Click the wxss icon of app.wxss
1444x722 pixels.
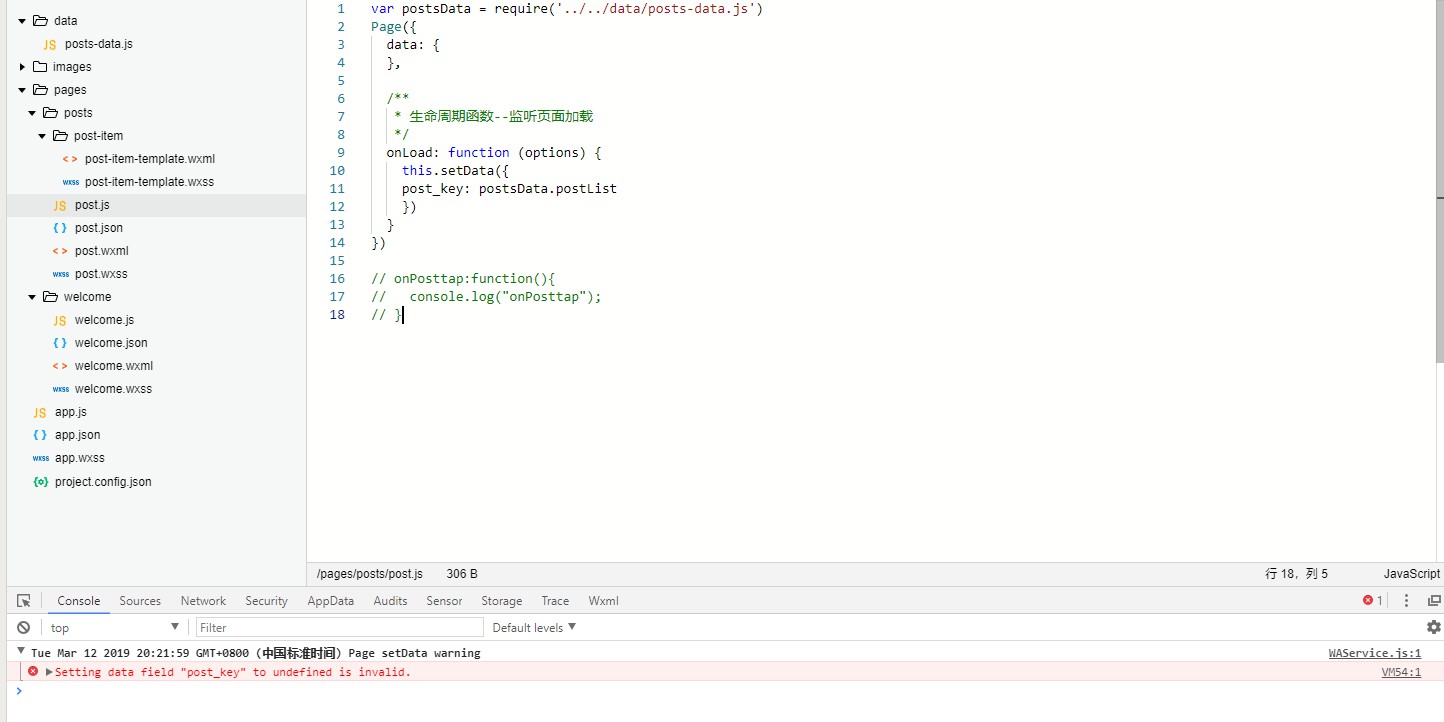pyautogui.click(x=40, y=458)
